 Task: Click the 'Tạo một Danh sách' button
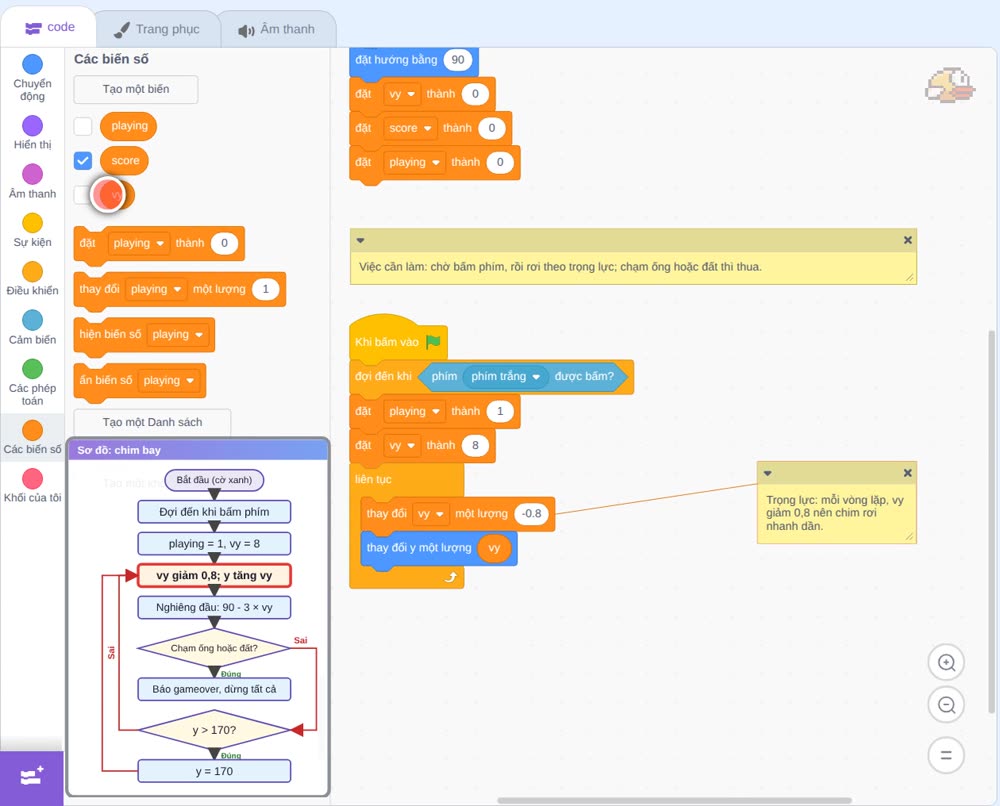click(x=152, y=422)
